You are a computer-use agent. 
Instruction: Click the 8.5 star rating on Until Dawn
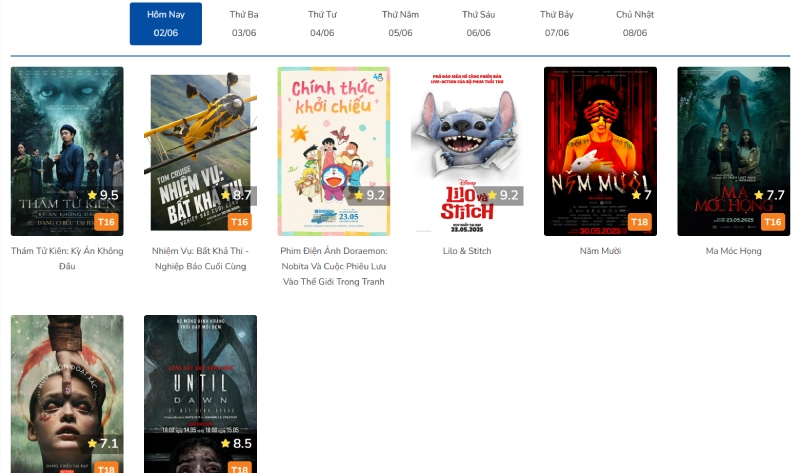pyautogui.click(x=236, y=443)
